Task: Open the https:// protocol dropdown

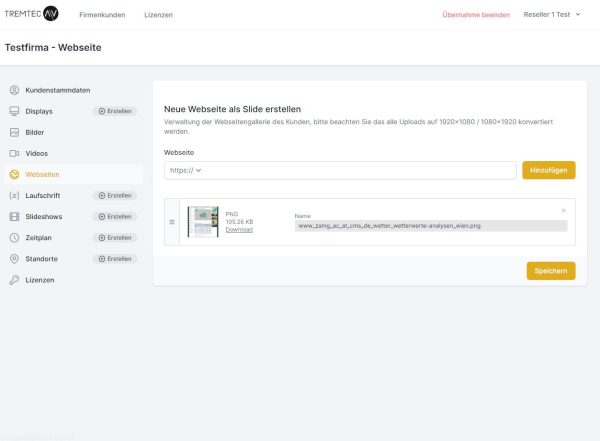Action: (x=186, y=170)
